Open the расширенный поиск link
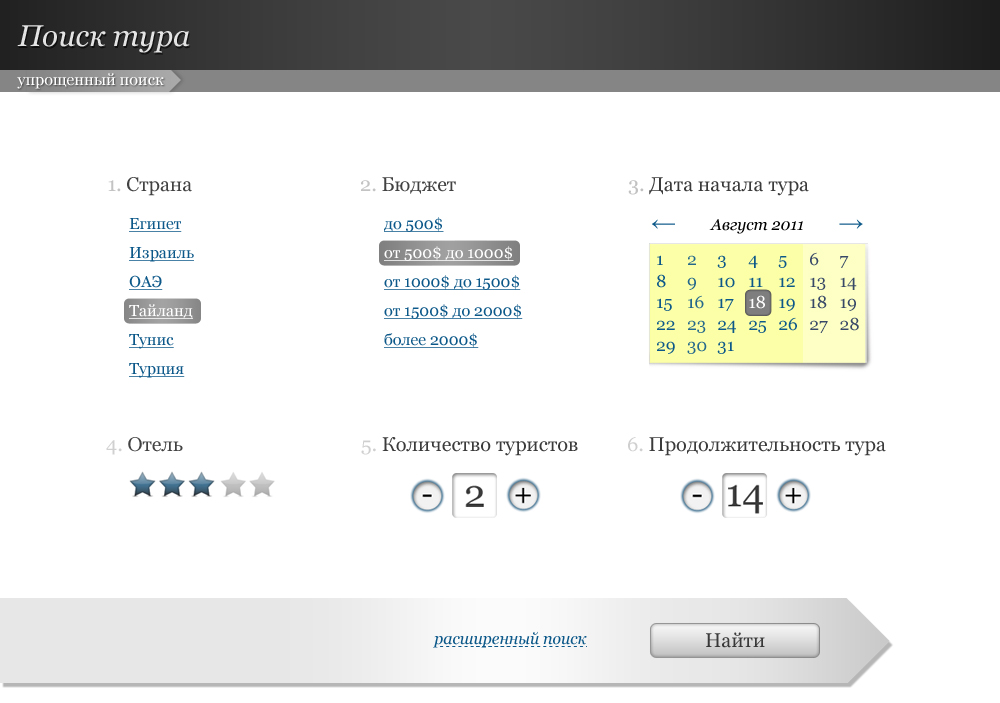 click(x=510, y=639)
